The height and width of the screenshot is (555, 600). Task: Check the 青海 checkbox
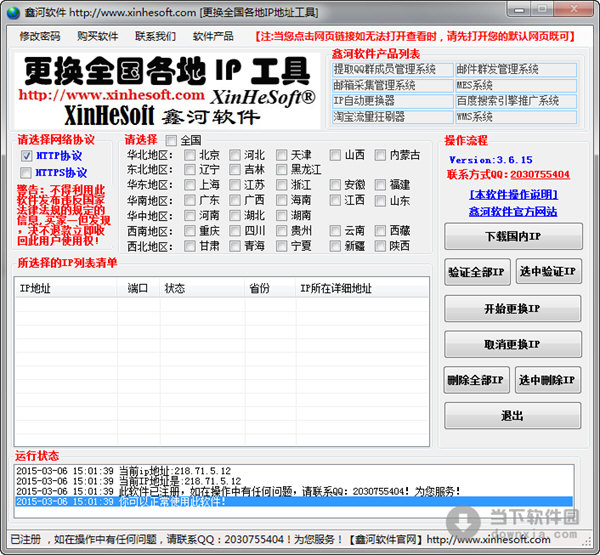pyautogui.click(x=235, y=246)
